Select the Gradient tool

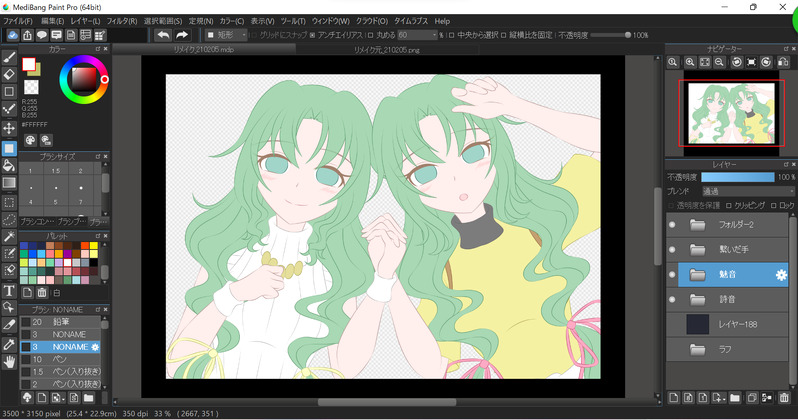pyautogui.click(x=9, y=183)
